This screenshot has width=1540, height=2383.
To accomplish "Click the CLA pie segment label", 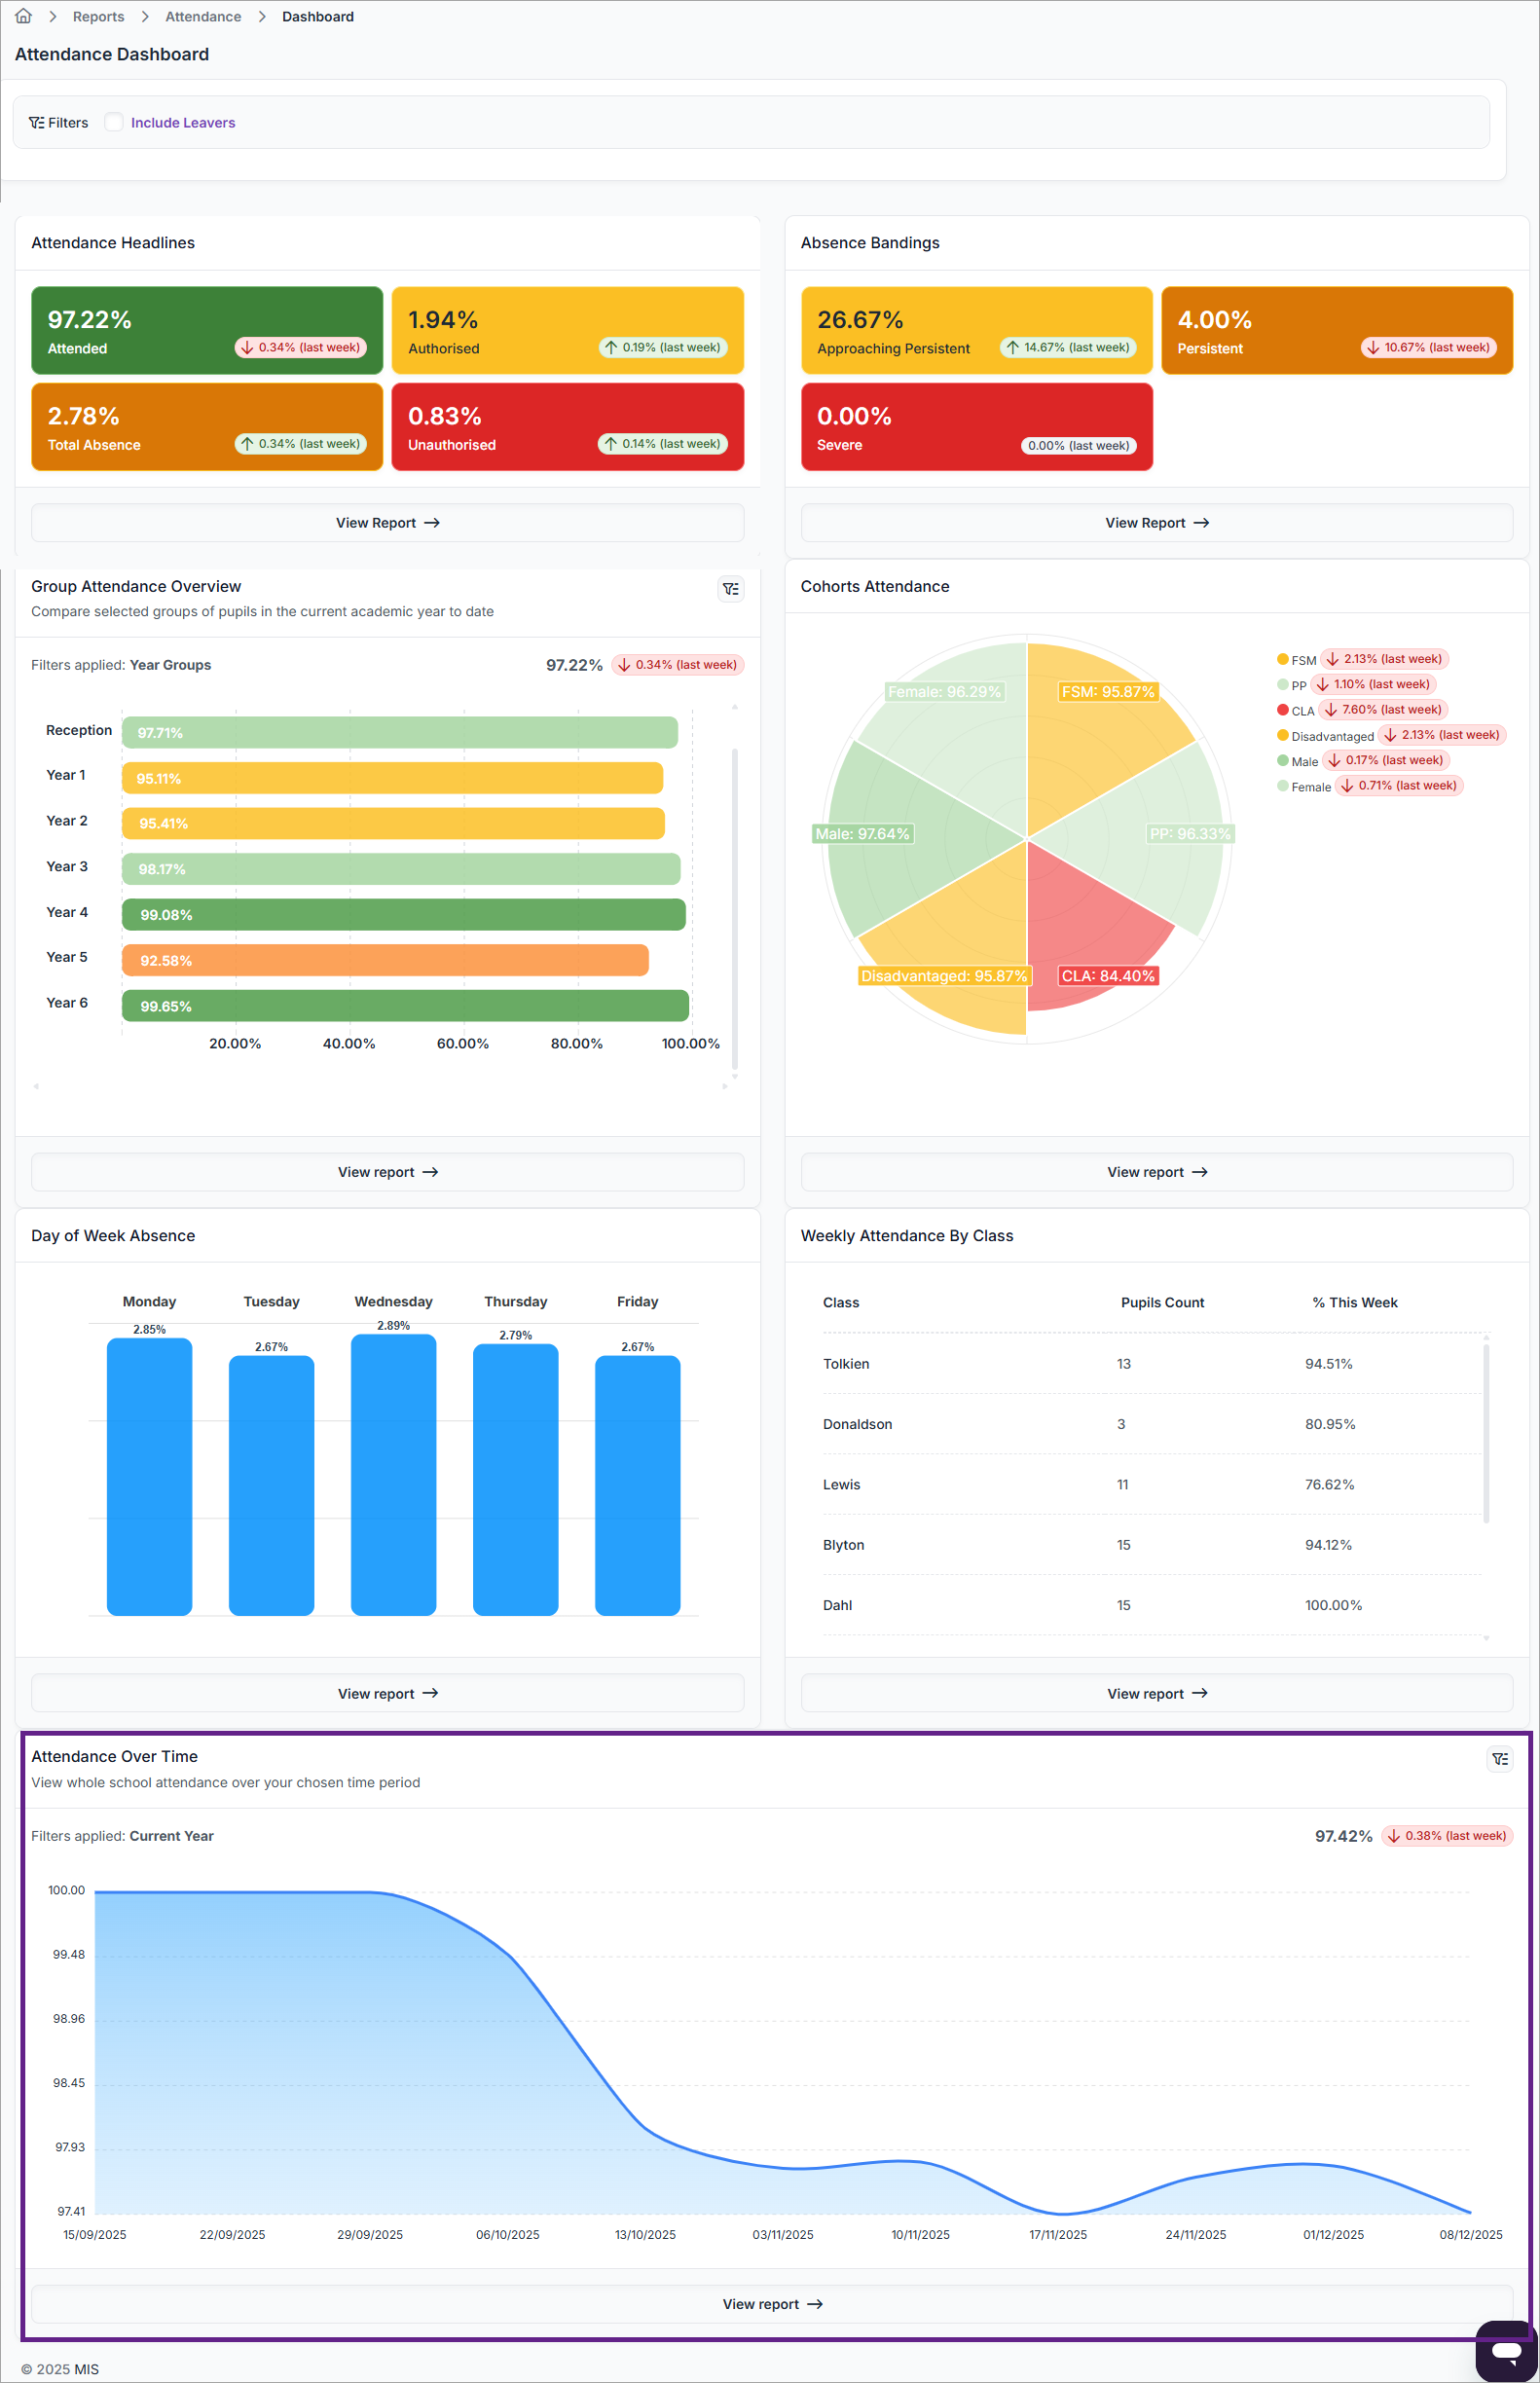I will coord(1108,976).
